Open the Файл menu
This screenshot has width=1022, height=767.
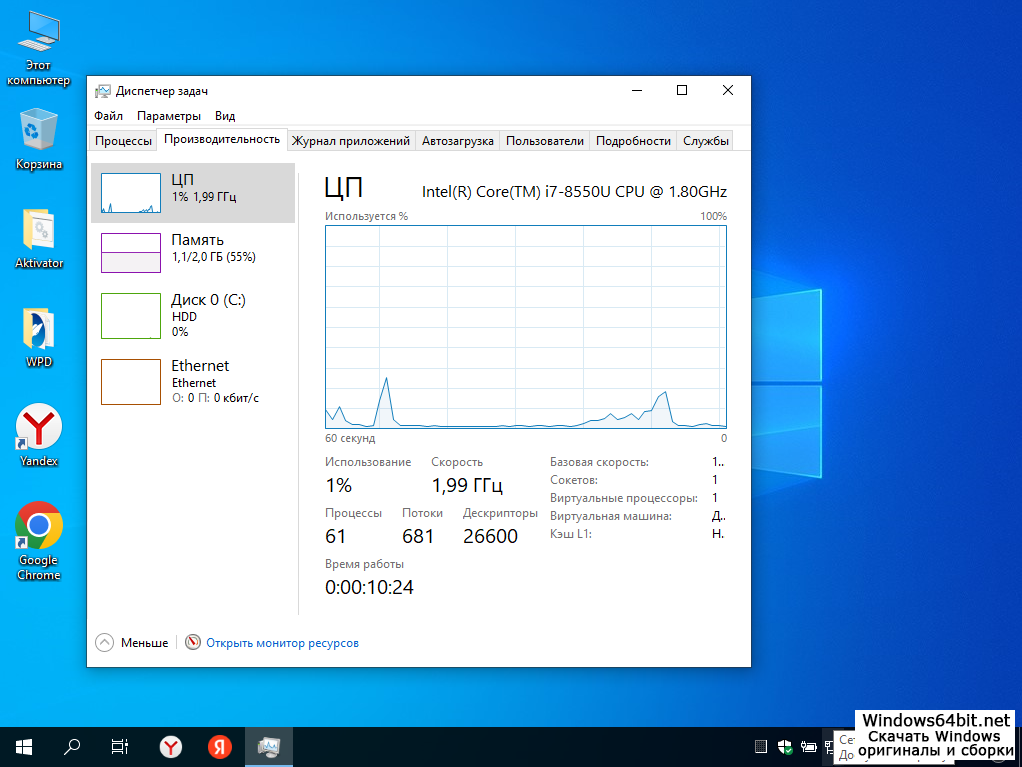tap(108, 116)
